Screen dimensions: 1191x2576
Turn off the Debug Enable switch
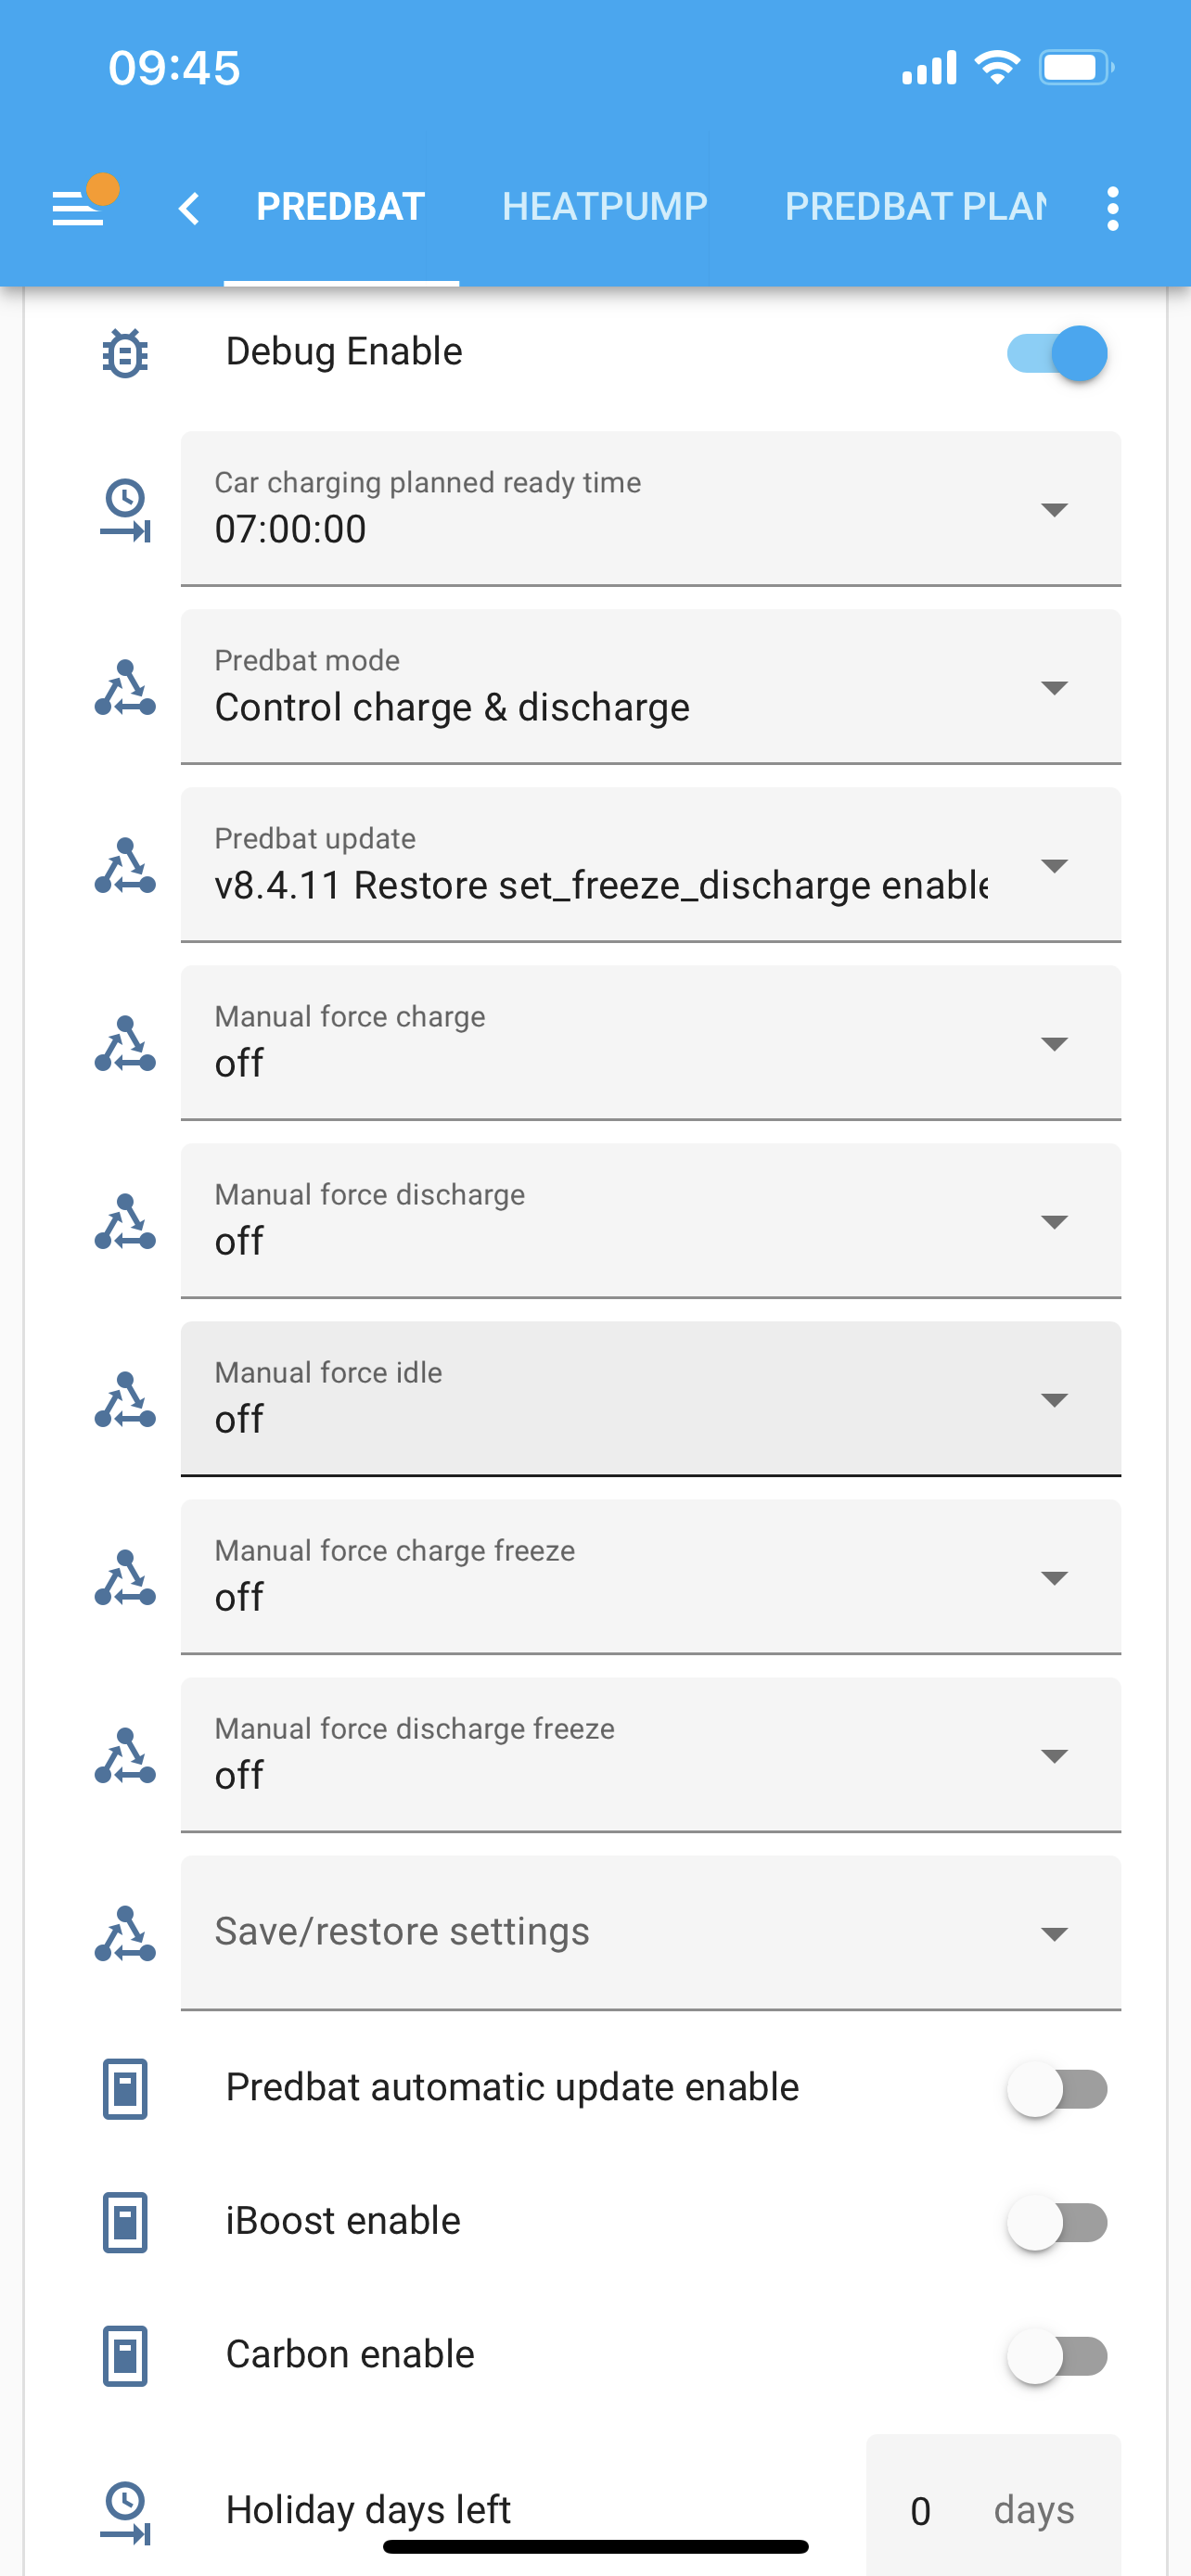(x=1057, y=353)
